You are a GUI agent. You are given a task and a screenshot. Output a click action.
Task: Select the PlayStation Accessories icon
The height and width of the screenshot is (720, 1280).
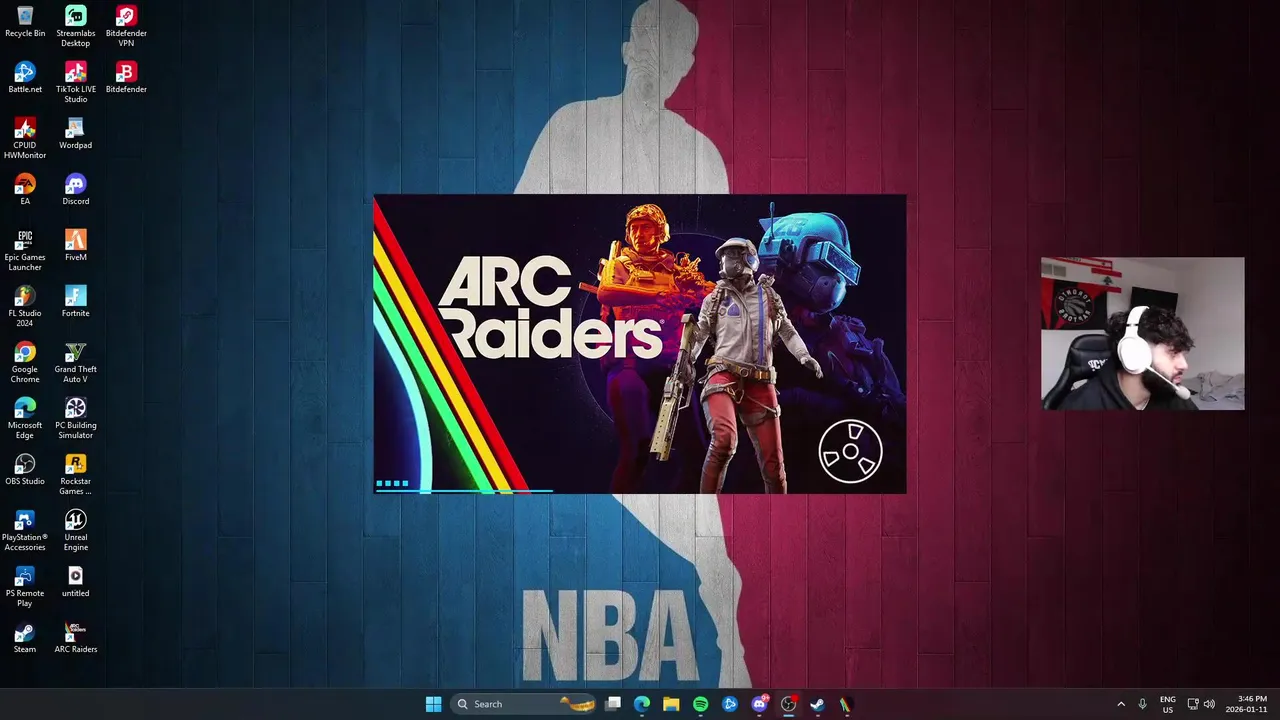(25, 530)
